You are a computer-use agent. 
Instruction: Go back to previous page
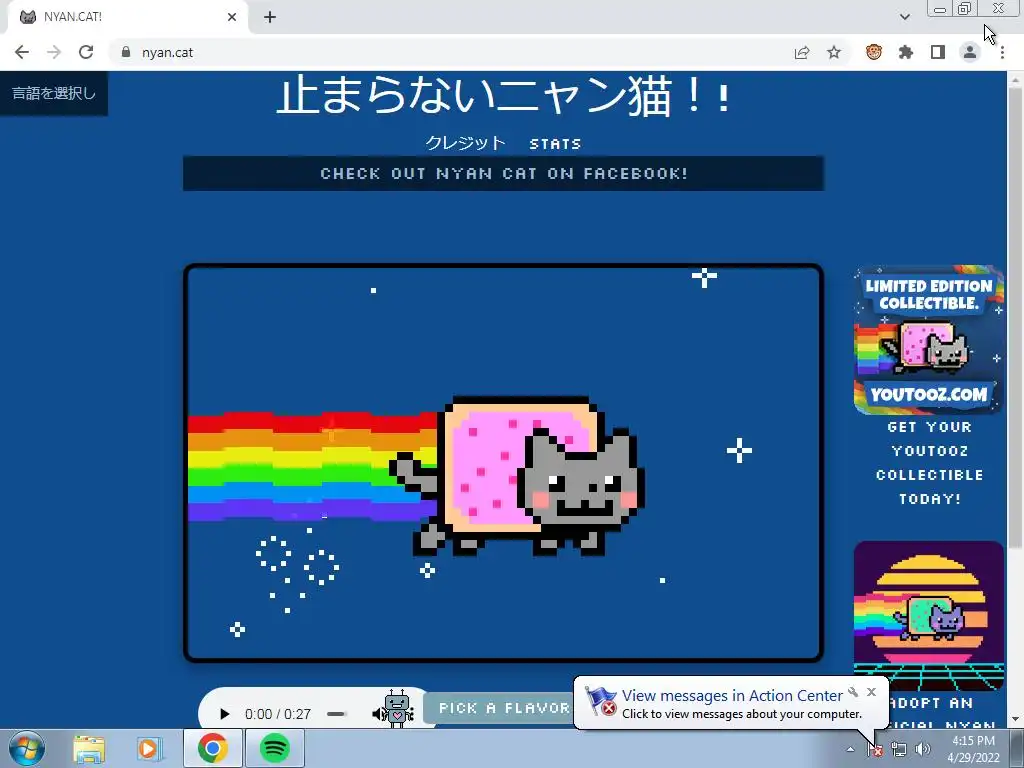22,52
